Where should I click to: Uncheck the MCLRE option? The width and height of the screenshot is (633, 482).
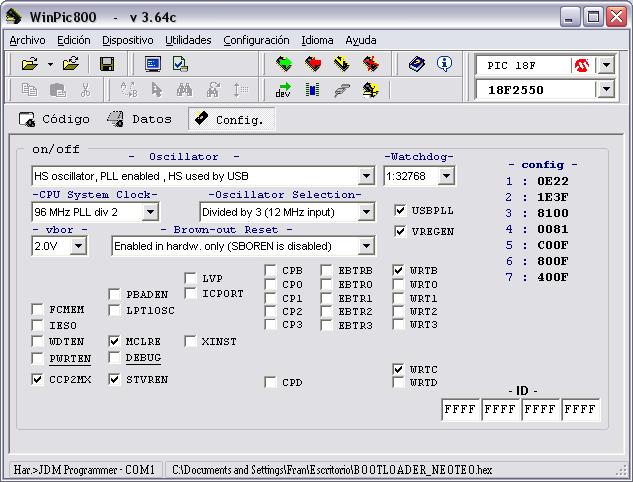point(115,342)
